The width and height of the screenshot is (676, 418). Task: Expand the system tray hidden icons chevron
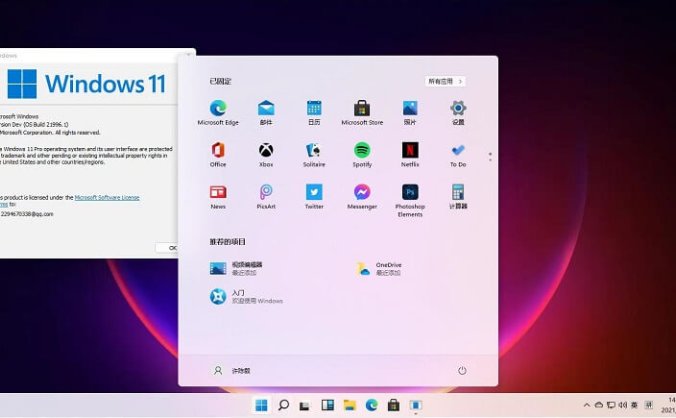coord(586,405)
